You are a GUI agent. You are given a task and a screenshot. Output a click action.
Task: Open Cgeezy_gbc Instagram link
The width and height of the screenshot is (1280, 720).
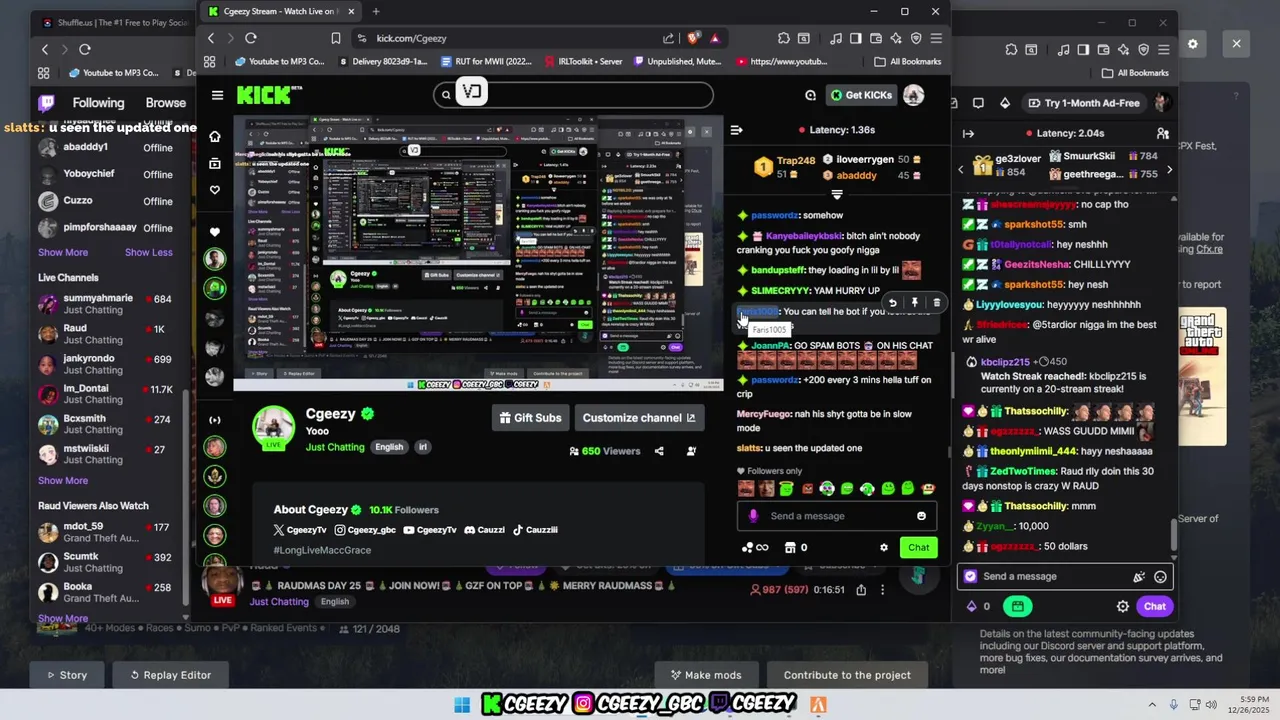click(x=366, y=530)
